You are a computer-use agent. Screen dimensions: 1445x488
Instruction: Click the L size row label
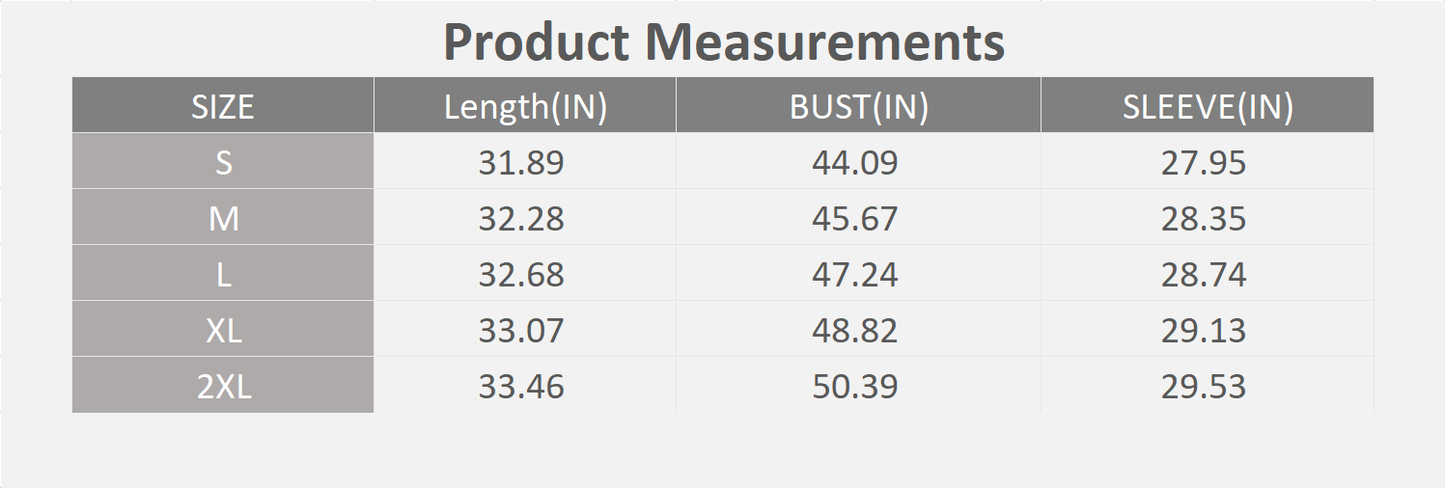(x=223, y=274)
